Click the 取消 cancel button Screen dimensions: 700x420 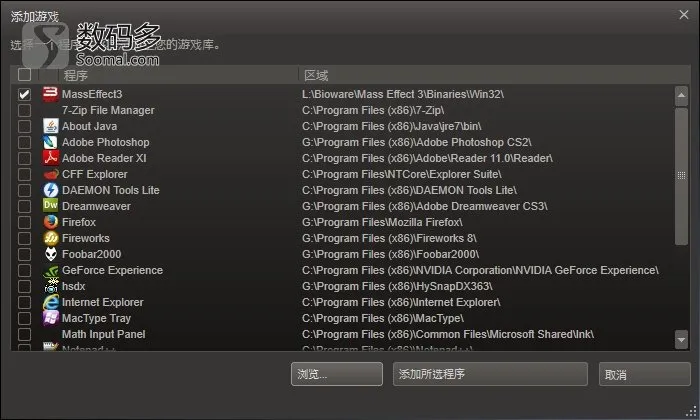(x=645, y=374)
